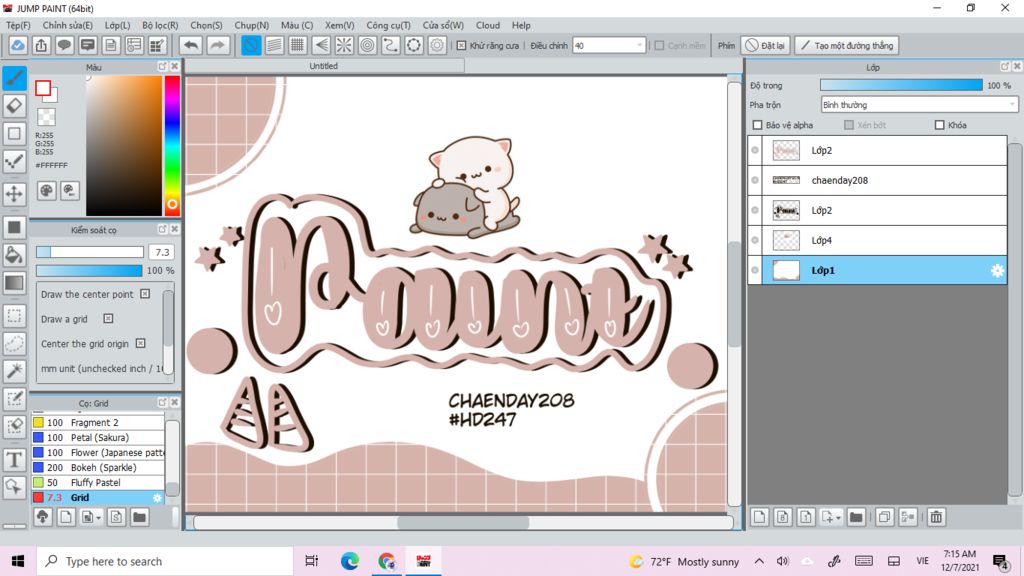Open the Tệp(F) menu
1024x576 pixels.
(18, 25)
